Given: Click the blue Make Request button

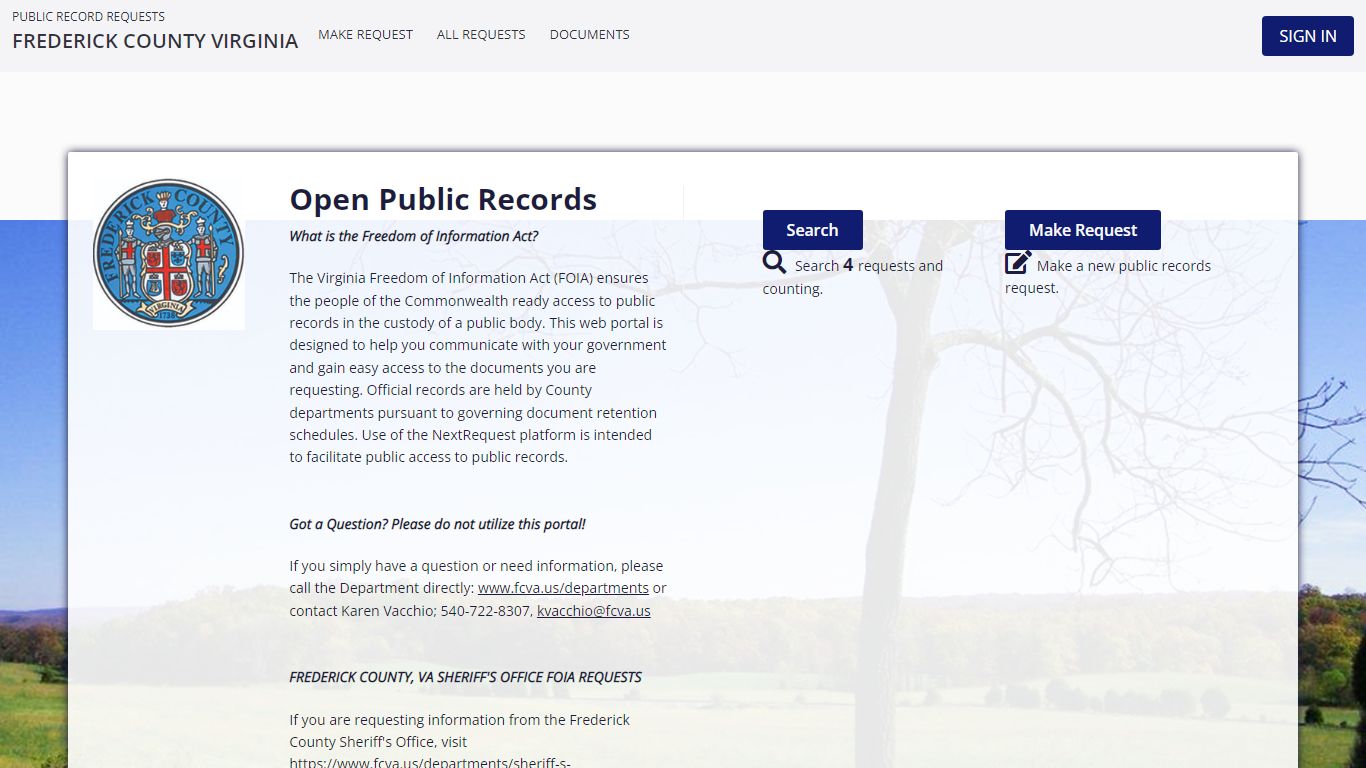Looking at the screenshot, I should pos(1082,230).
